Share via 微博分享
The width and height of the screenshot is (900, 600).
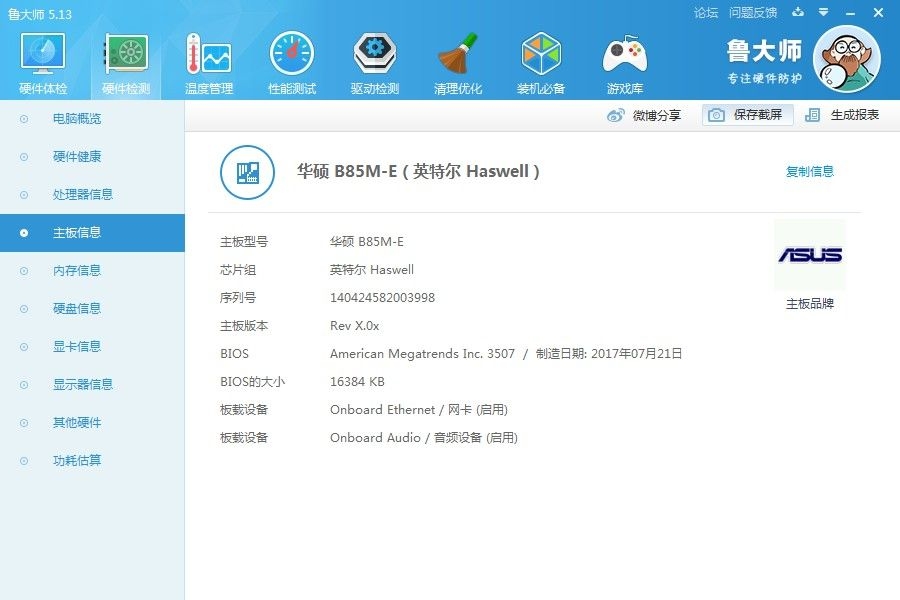(643, 115)
